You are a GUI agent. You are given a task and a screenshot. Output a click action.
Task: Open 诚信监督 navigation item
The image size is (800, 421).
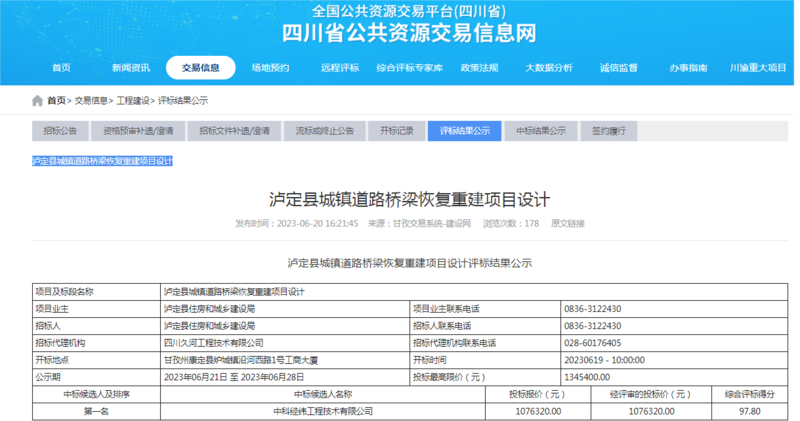click(x=618, y=68)
